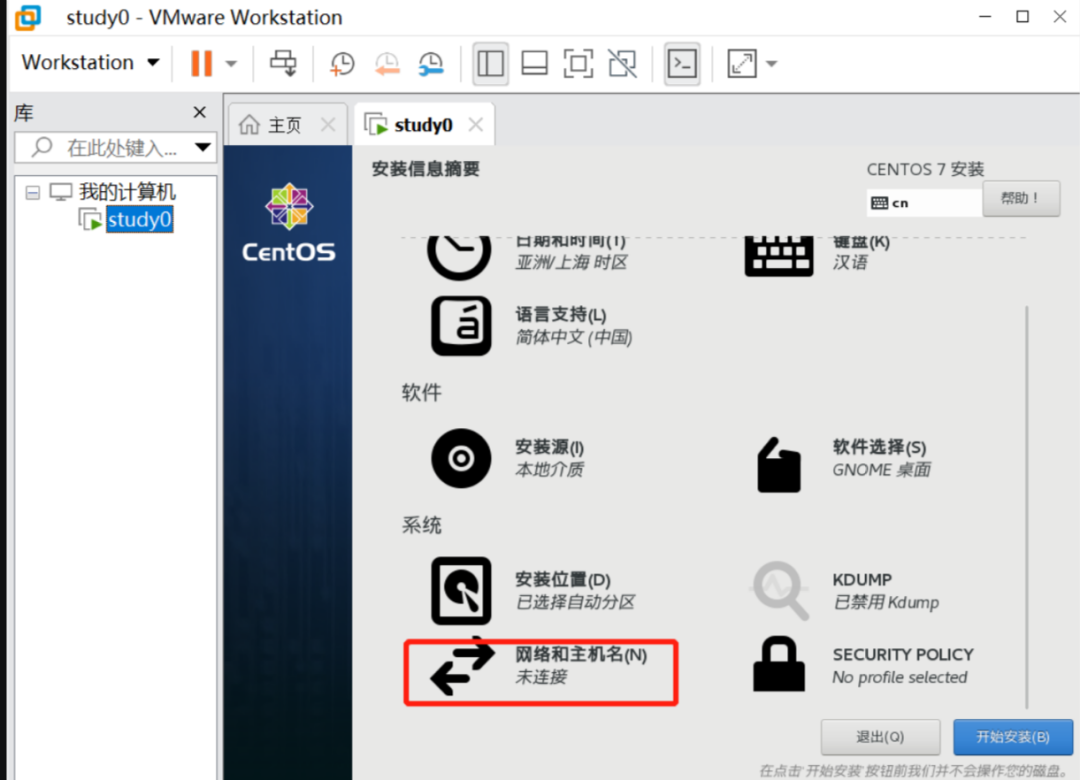Click the KDUMP label text
1080x780 pixels.
(x=862, y=579)
